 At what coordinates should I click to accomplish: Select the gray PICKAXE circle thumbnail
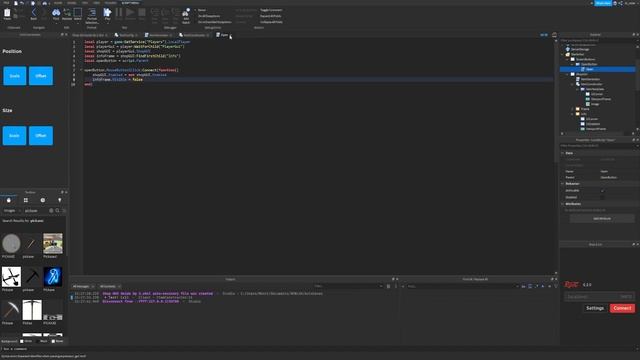pos(11,244)
